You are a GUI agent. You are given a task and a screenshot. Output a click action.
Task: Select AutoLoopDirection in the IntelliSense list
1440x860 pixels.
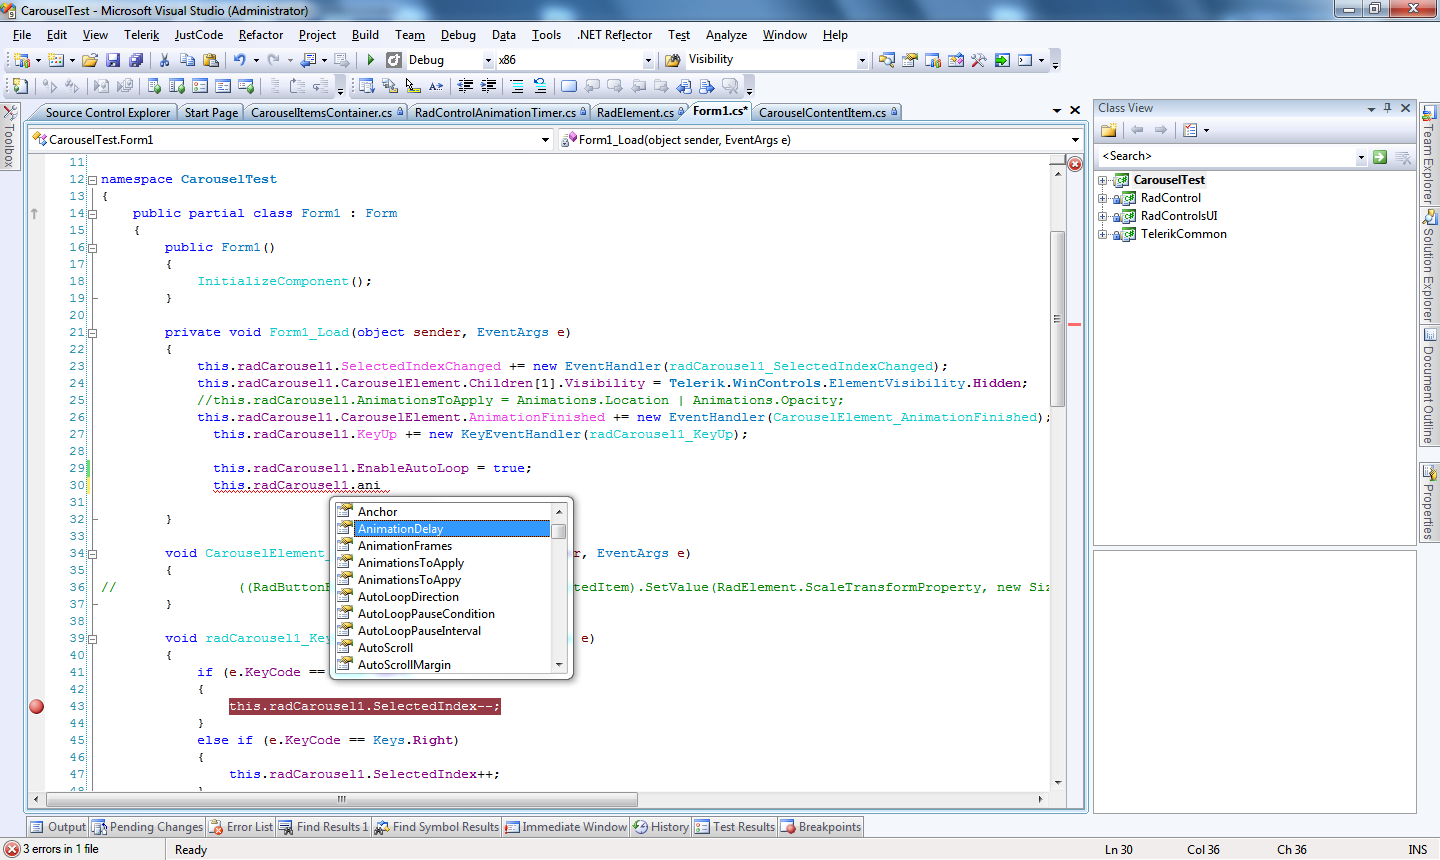tap(408, 597)
